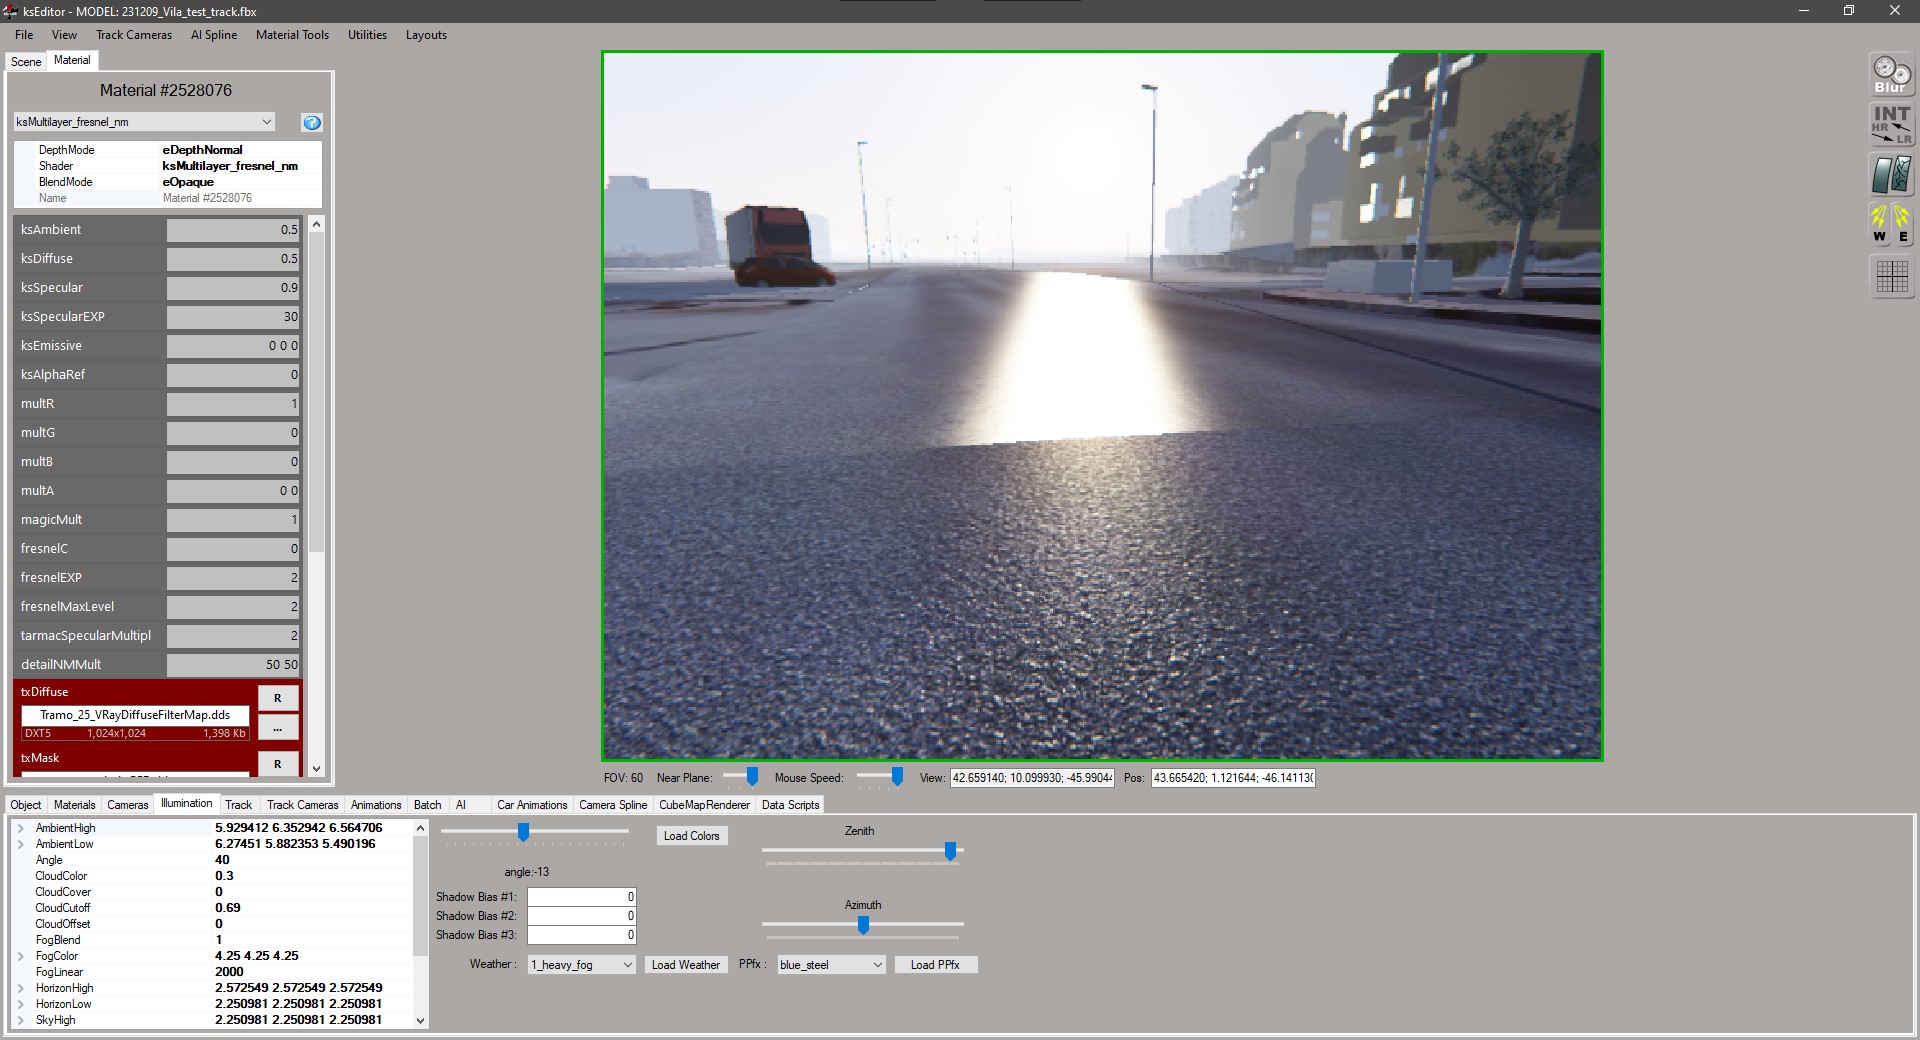The image size is (1920, 1040).
Task: Click the Near Plane slider handle
Action: click(x=752, y=777)
